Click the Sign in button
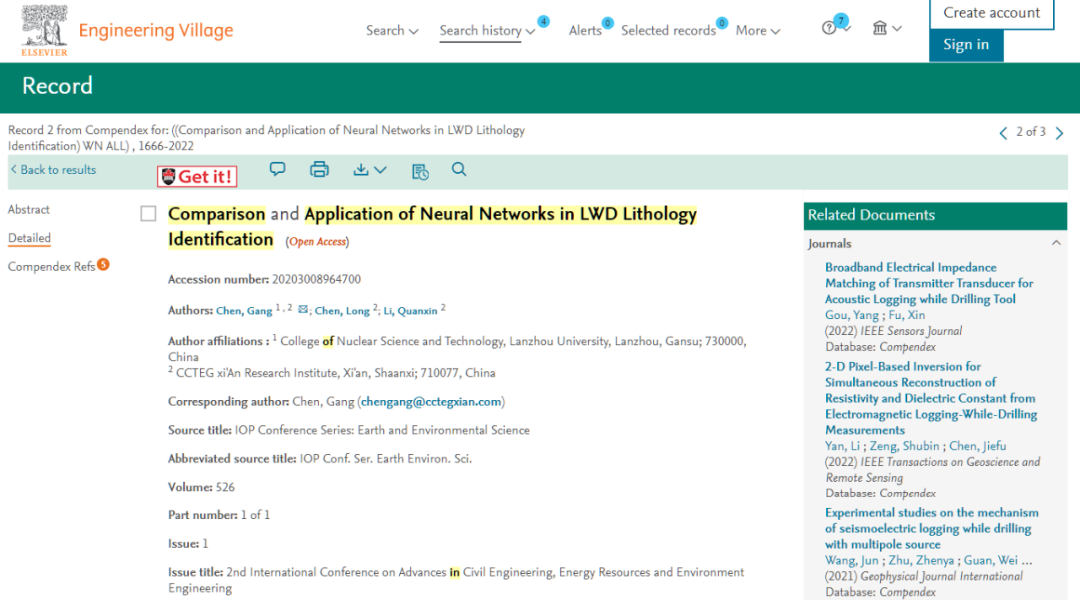Screen dimensions: 1080x600 966,45
